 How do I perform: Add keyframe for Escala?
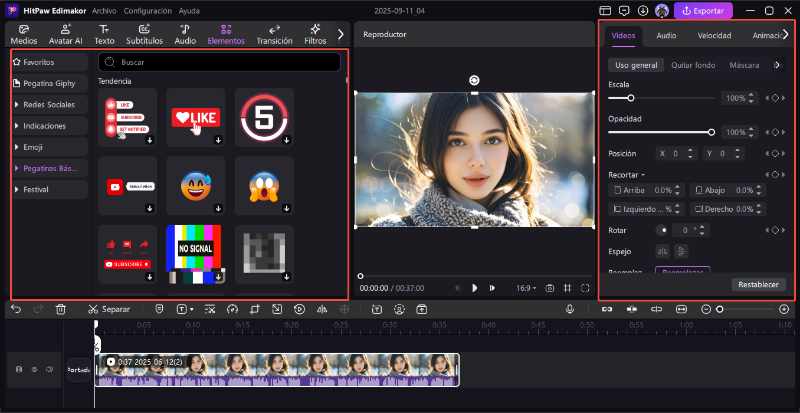click(x=775, y=98)
